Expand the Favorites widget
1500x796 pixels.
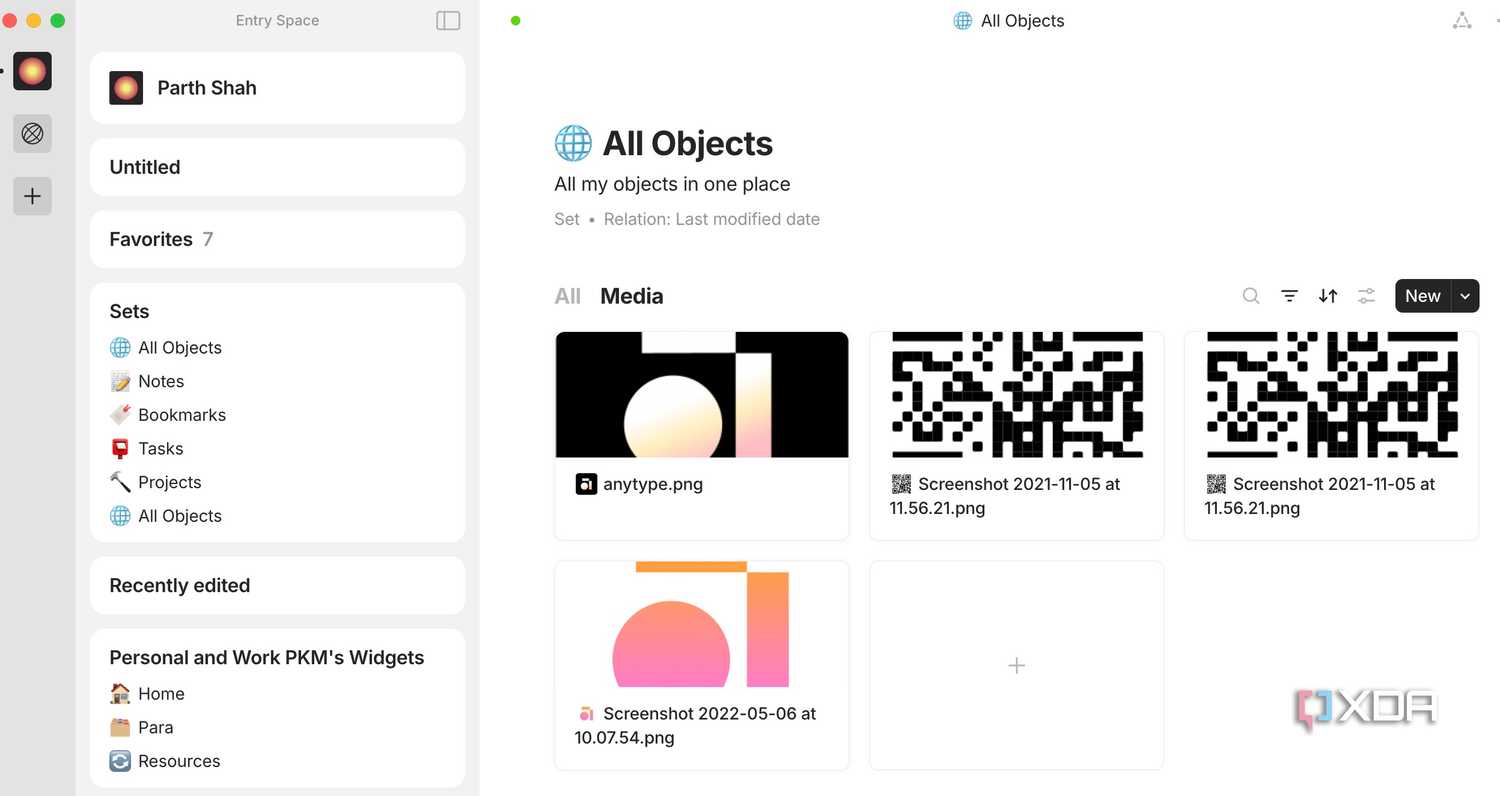pos(277,239)
